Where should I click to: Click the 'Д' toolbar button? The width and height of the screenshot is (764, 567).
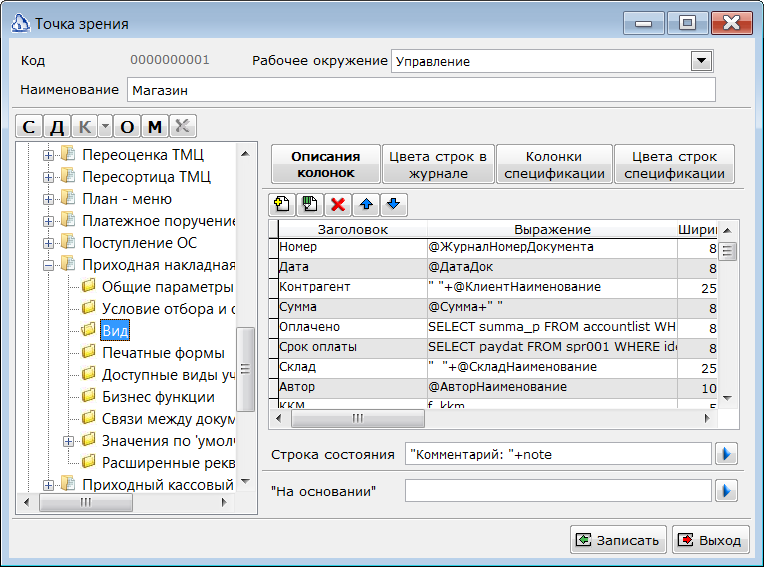pos(57,127)
